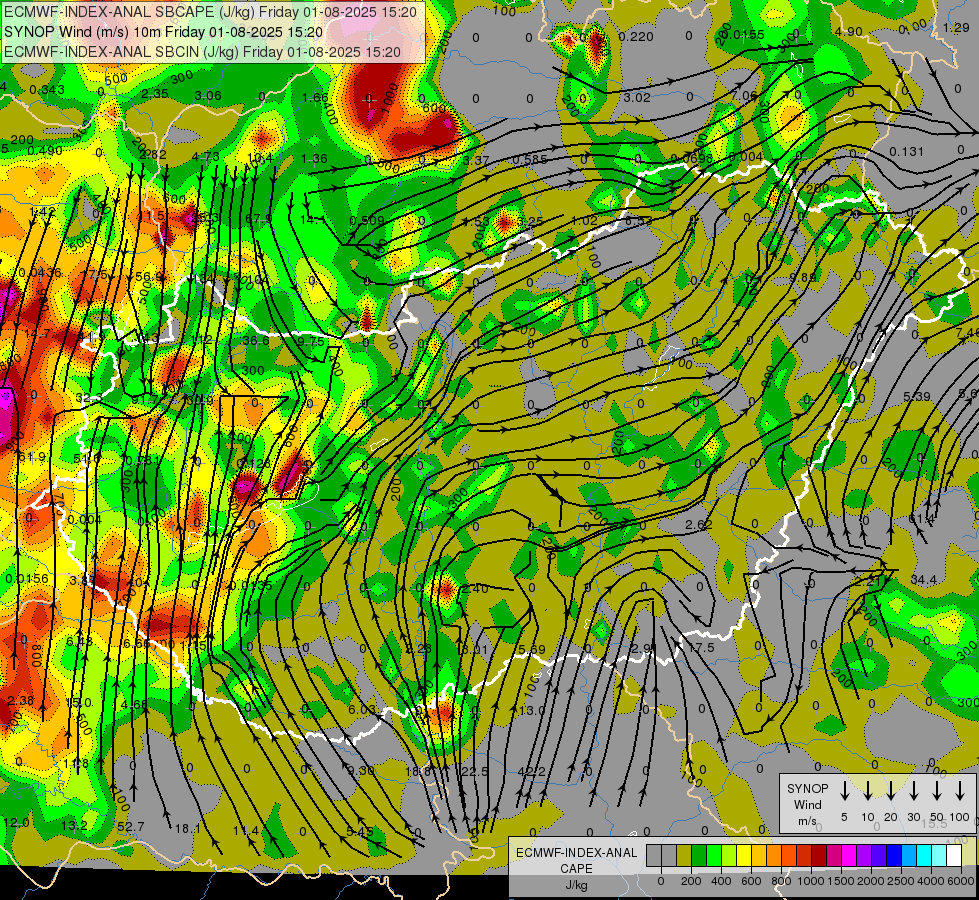Screen dimensions: 979x900
Task: Click the map value '52.7'
Action: coord(130,826)
